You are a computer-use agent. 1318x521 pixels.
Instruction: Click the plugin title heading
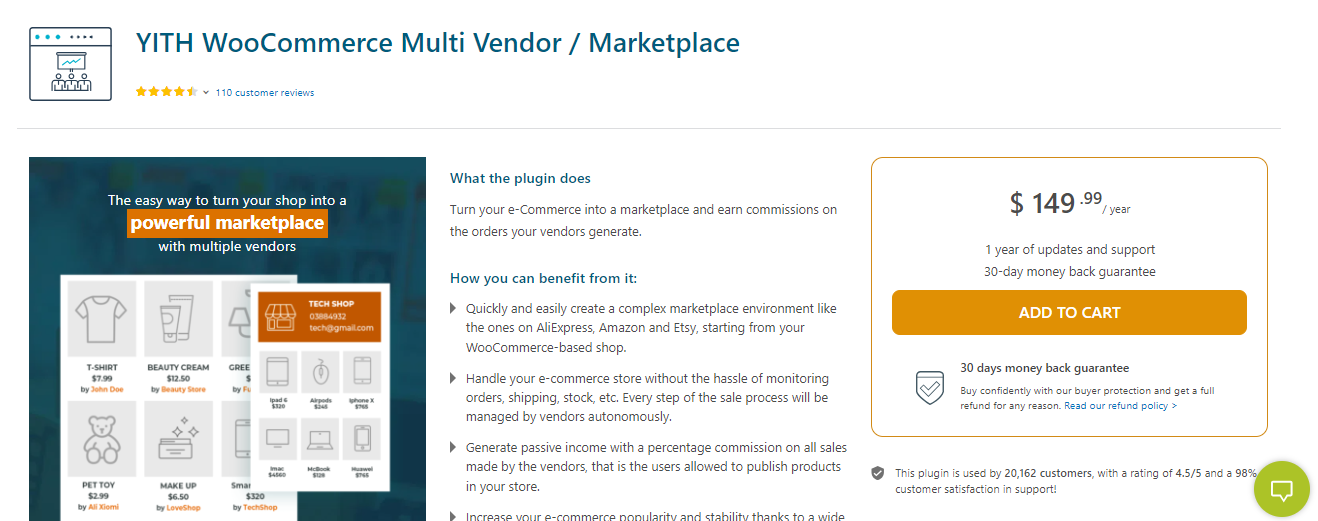point(438,44)
